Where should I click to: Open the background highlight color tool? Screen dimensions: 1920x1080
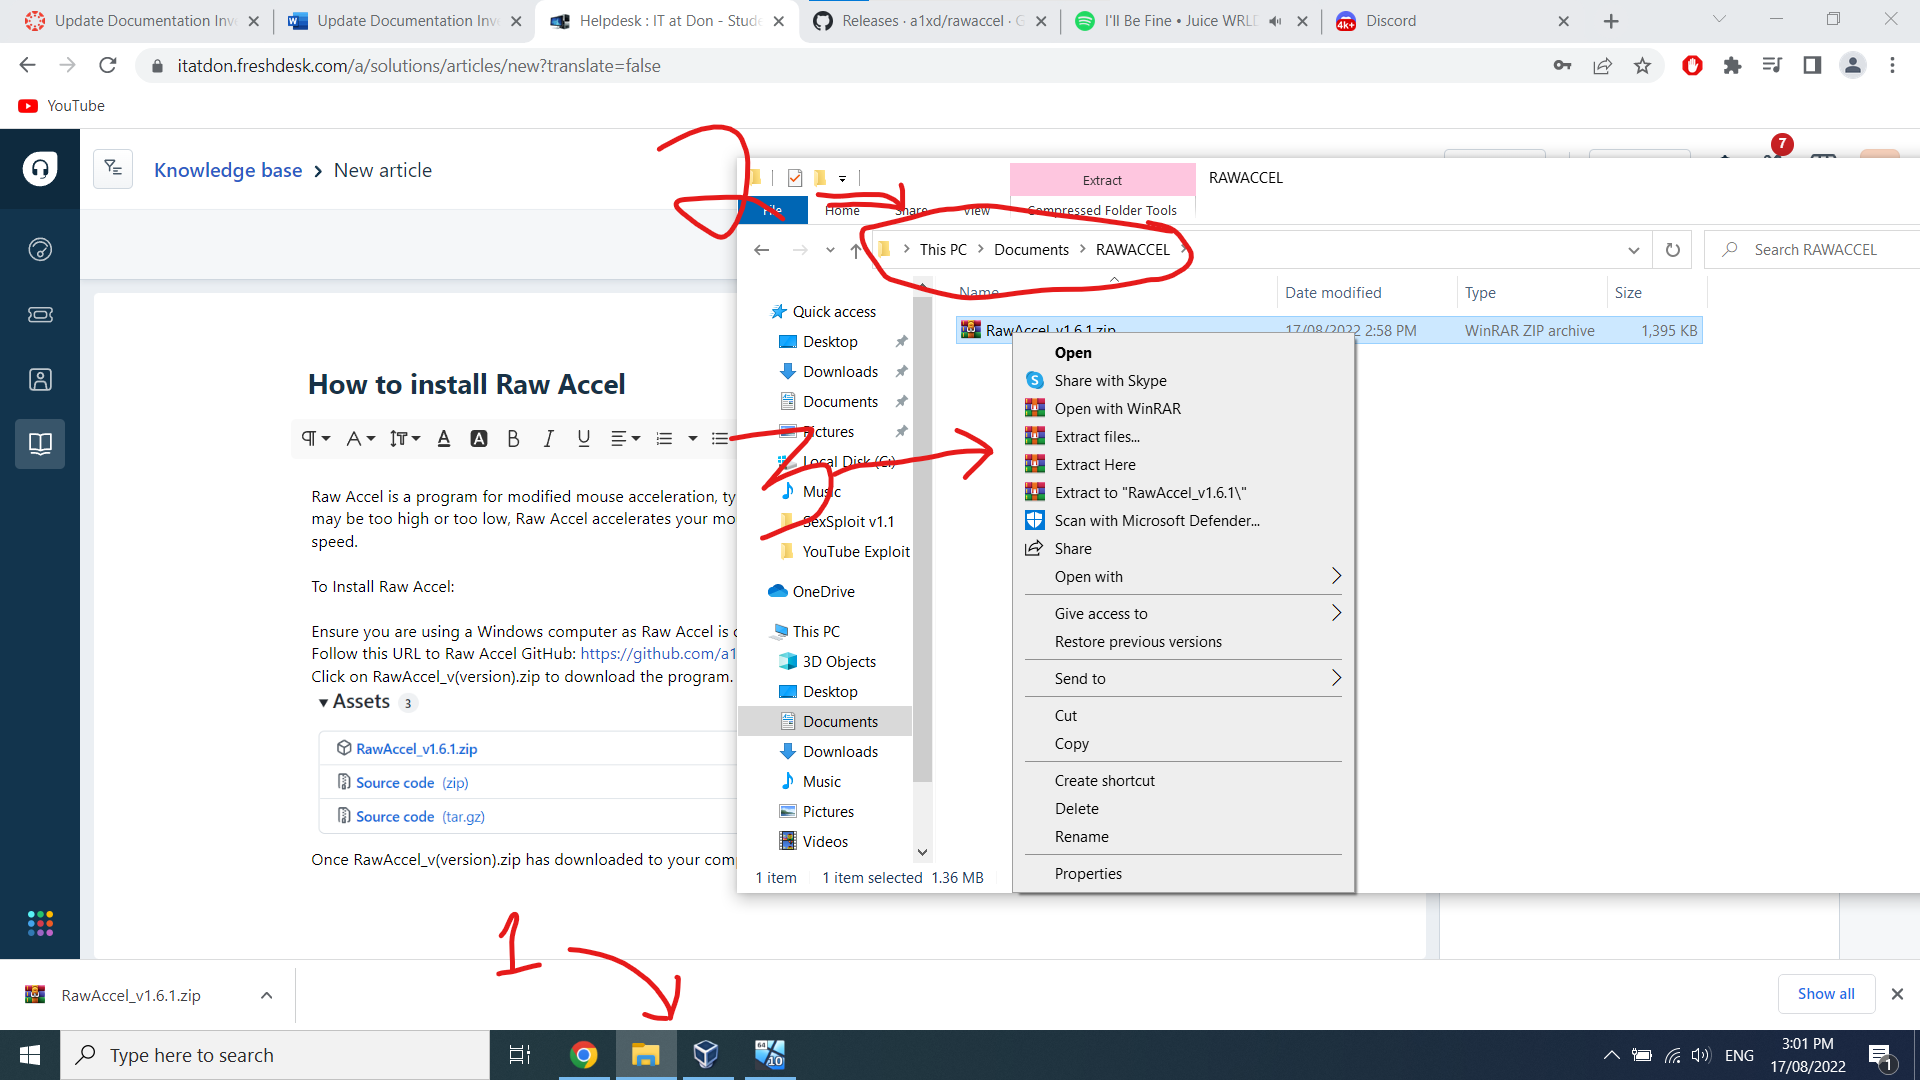tap(479, 438)
